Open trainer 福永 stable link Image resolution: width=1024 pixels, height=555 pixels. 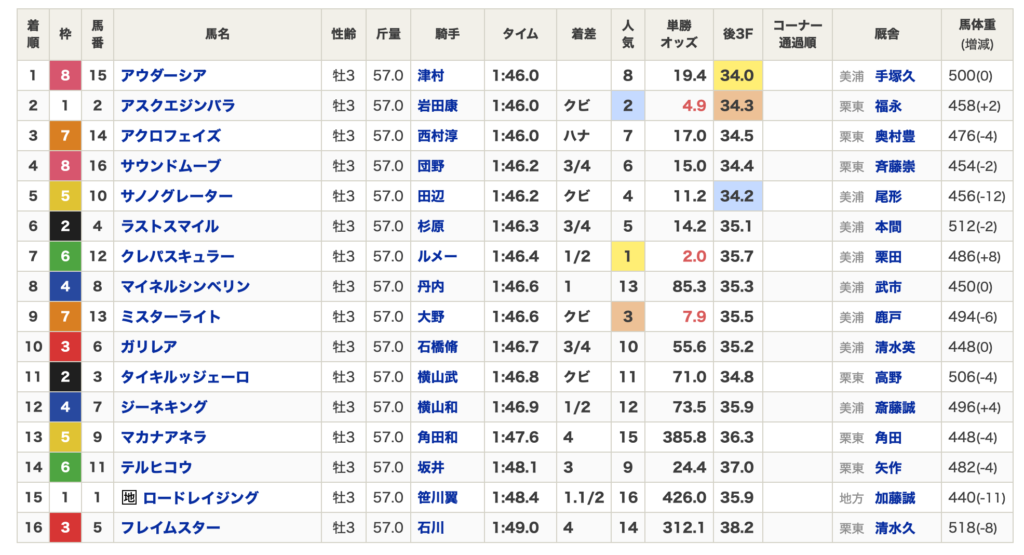(x=888, y=106)
